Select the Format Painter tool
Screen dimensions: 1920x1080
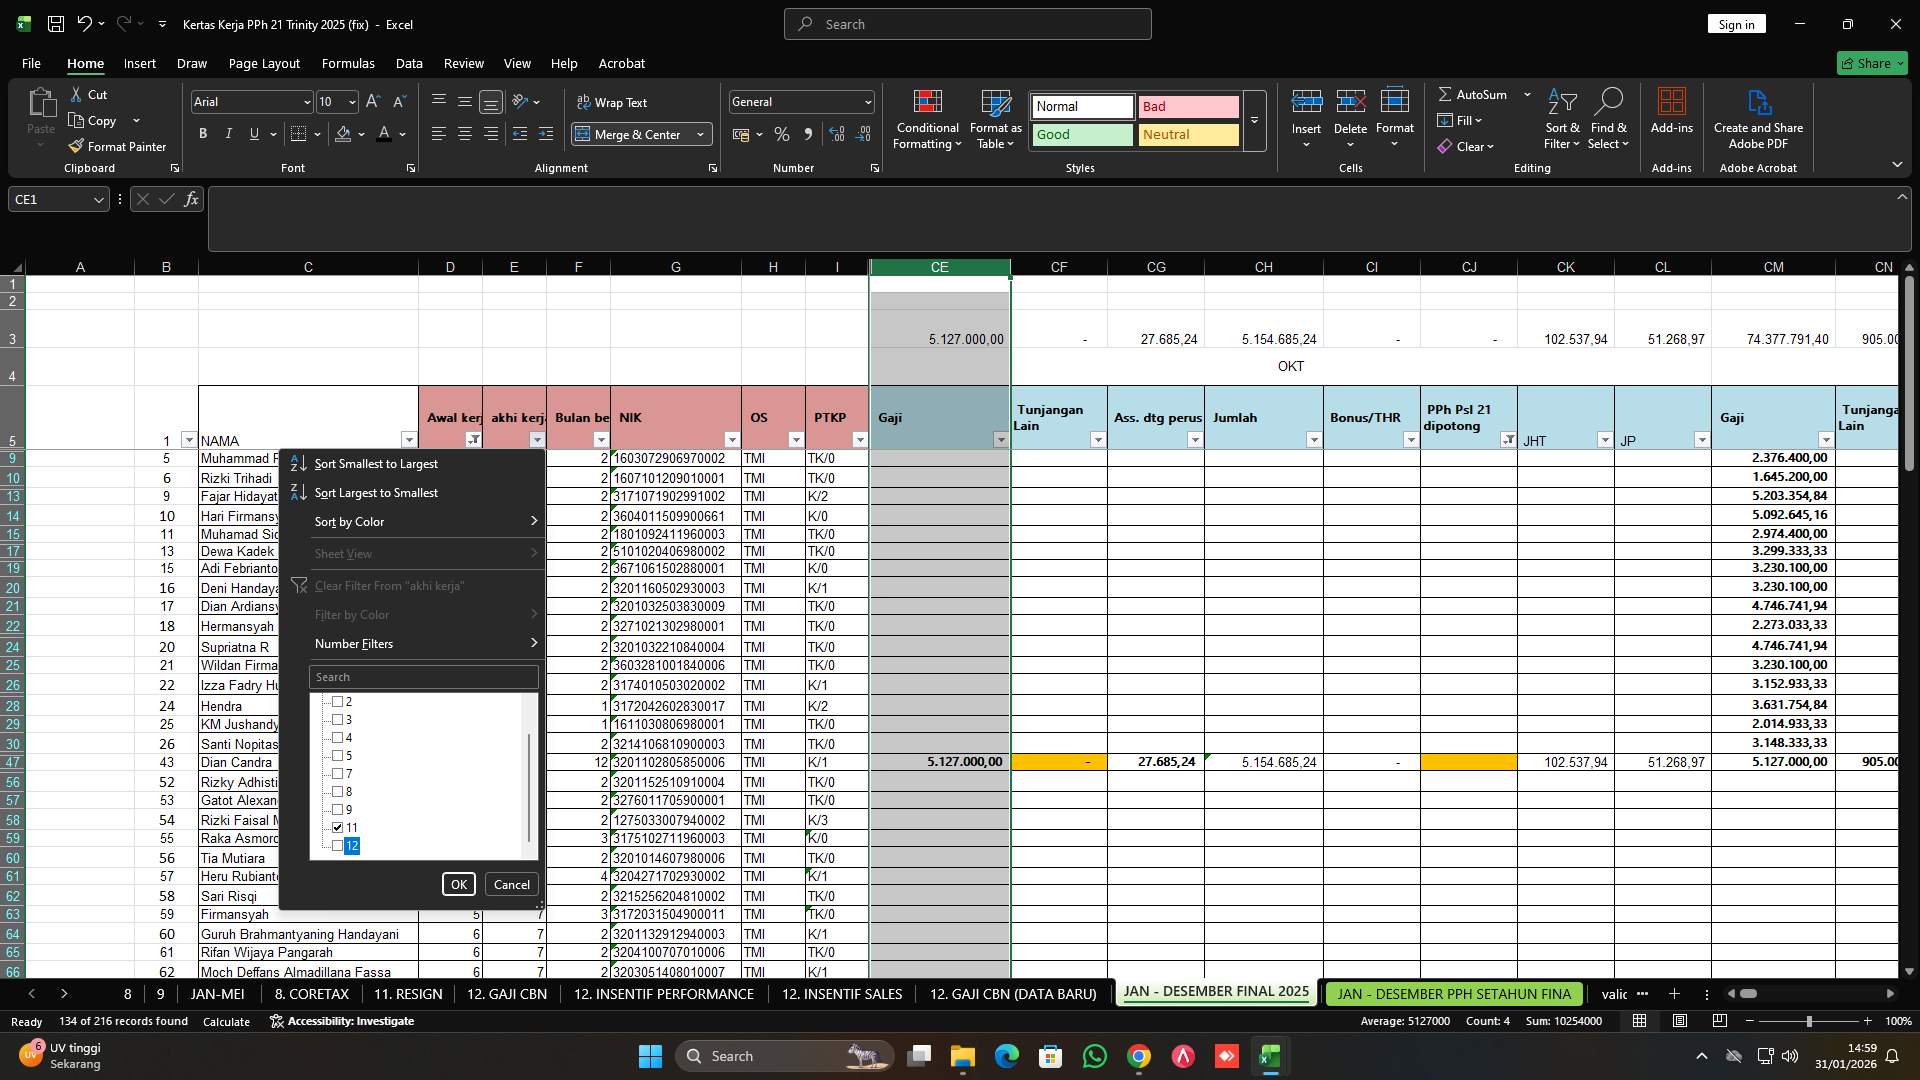point(117,146)
